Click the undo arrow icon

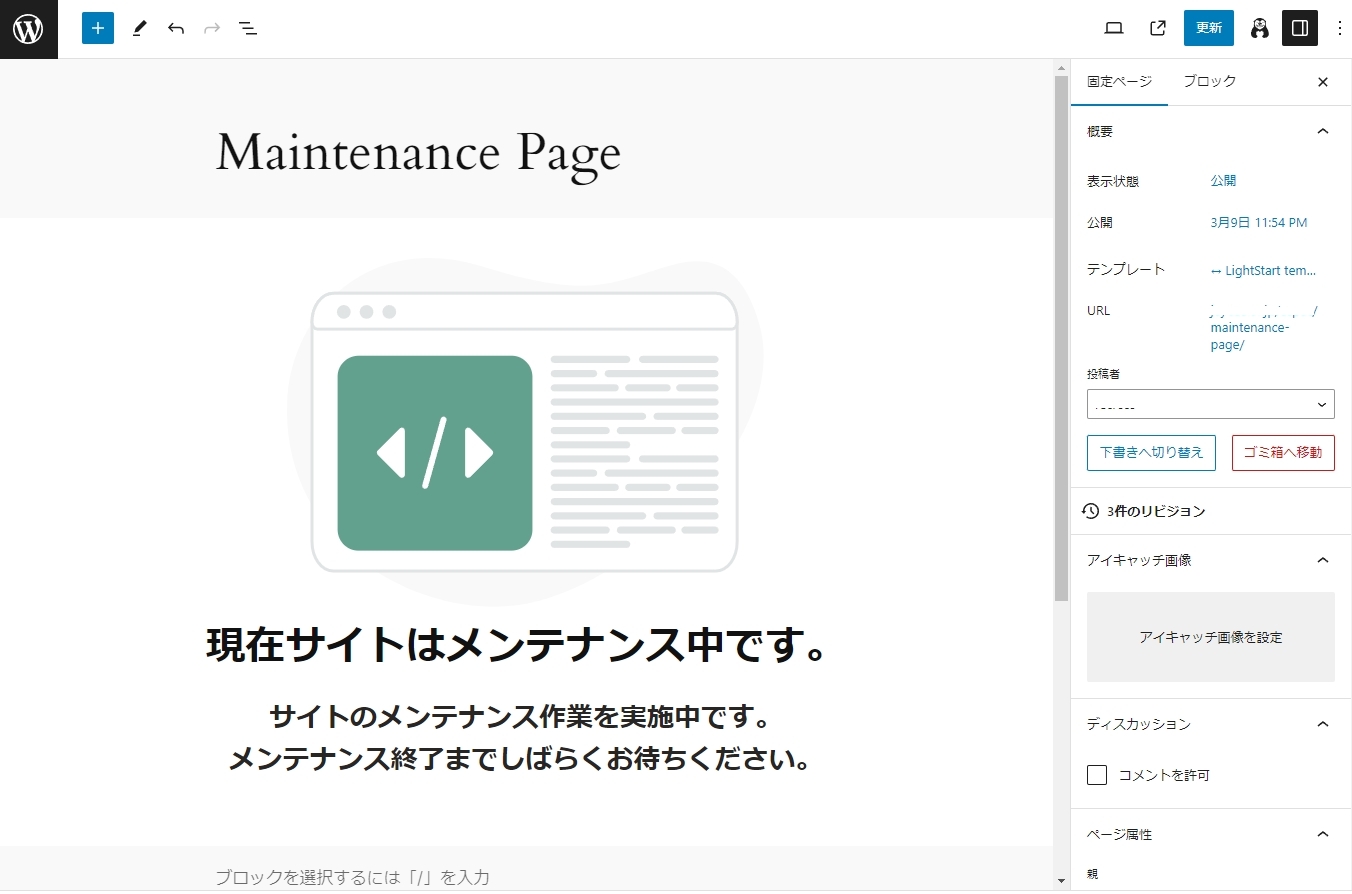click(176, 28)
